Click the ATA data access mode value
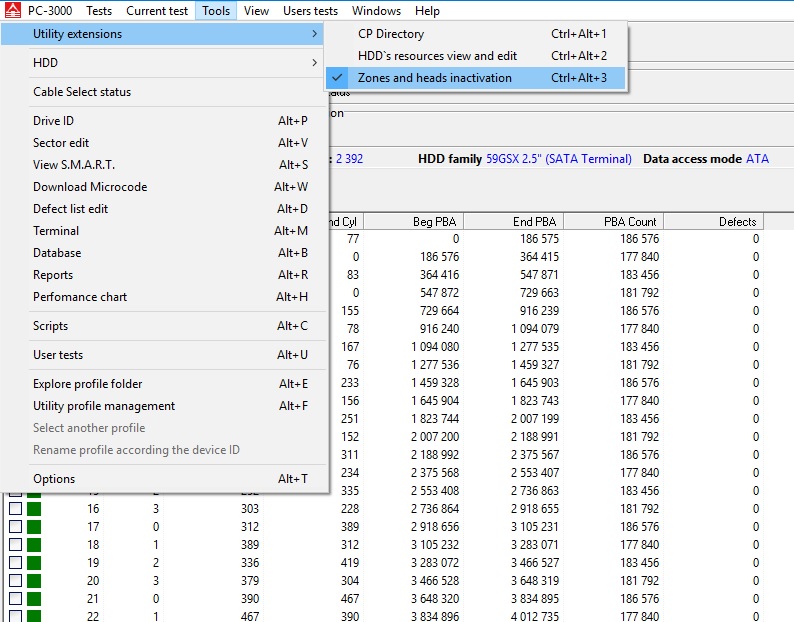Image resolution: width=794 pixels, height=622 pixels. 757,159
